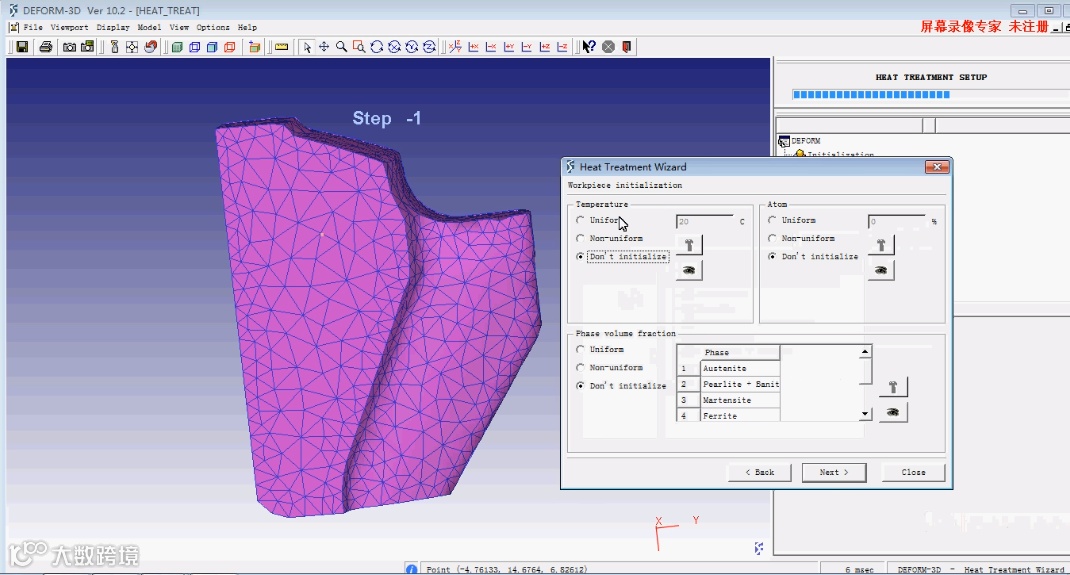Select Don't initialize under Temperature
Viewport: 1070px width, 575px height.
[x=581, y=256]
